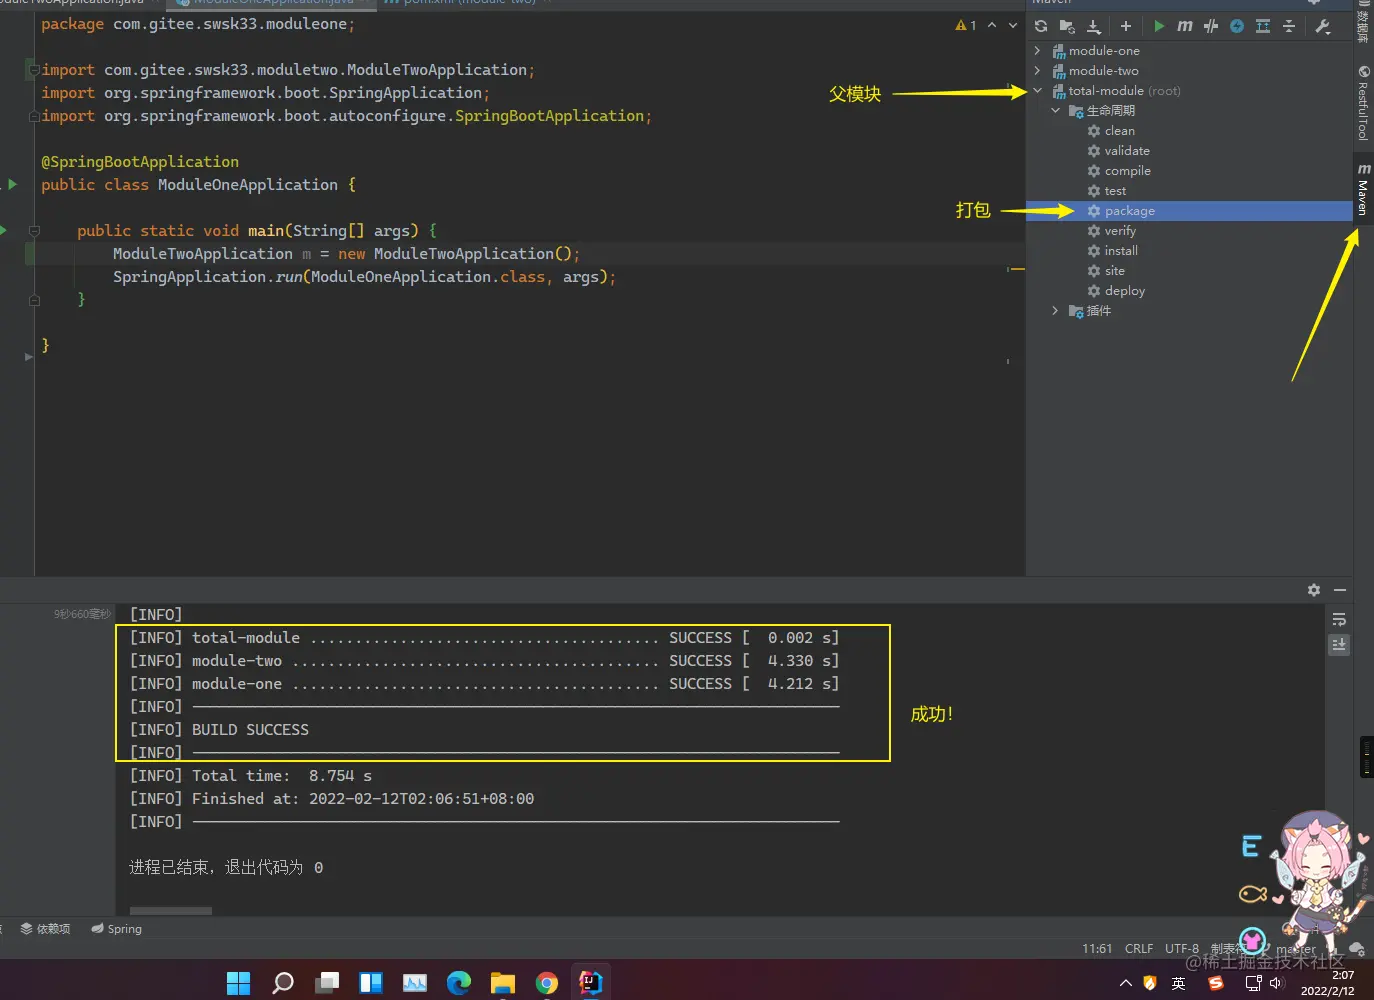Screen dimensions: 1374x1000
Task: Run Maven build with green play icon
Action: [x=1159, y=26]
